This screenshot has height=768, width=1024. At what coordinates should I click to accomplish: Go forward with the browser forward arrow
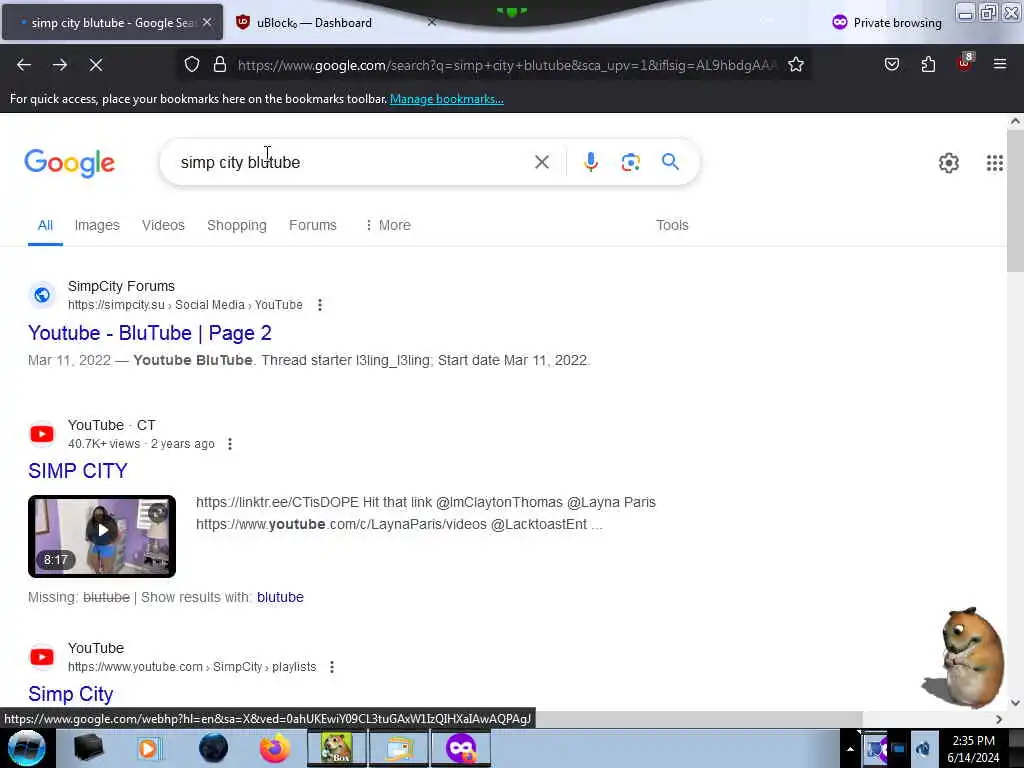coord(59,65)
